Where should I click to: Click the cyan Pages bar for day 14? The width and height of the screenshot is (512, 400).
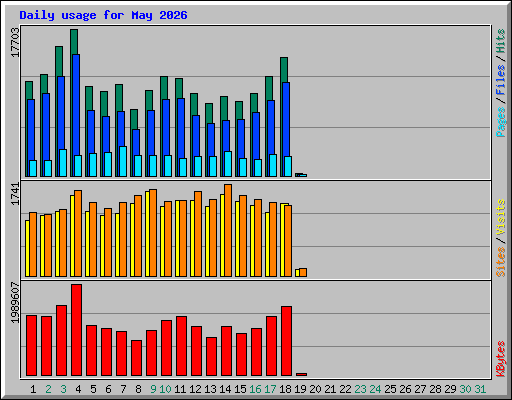click(228, 164)
